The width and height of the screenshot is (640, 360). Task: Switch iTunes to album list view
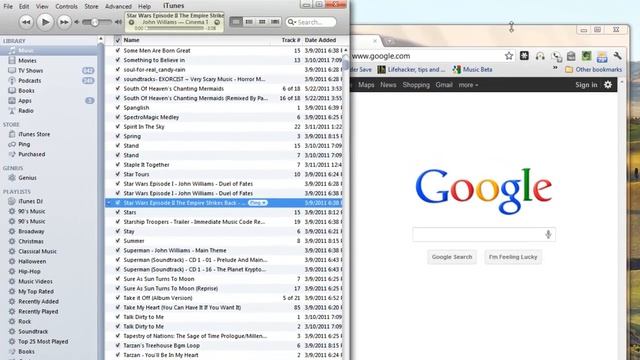click(249, 22)
